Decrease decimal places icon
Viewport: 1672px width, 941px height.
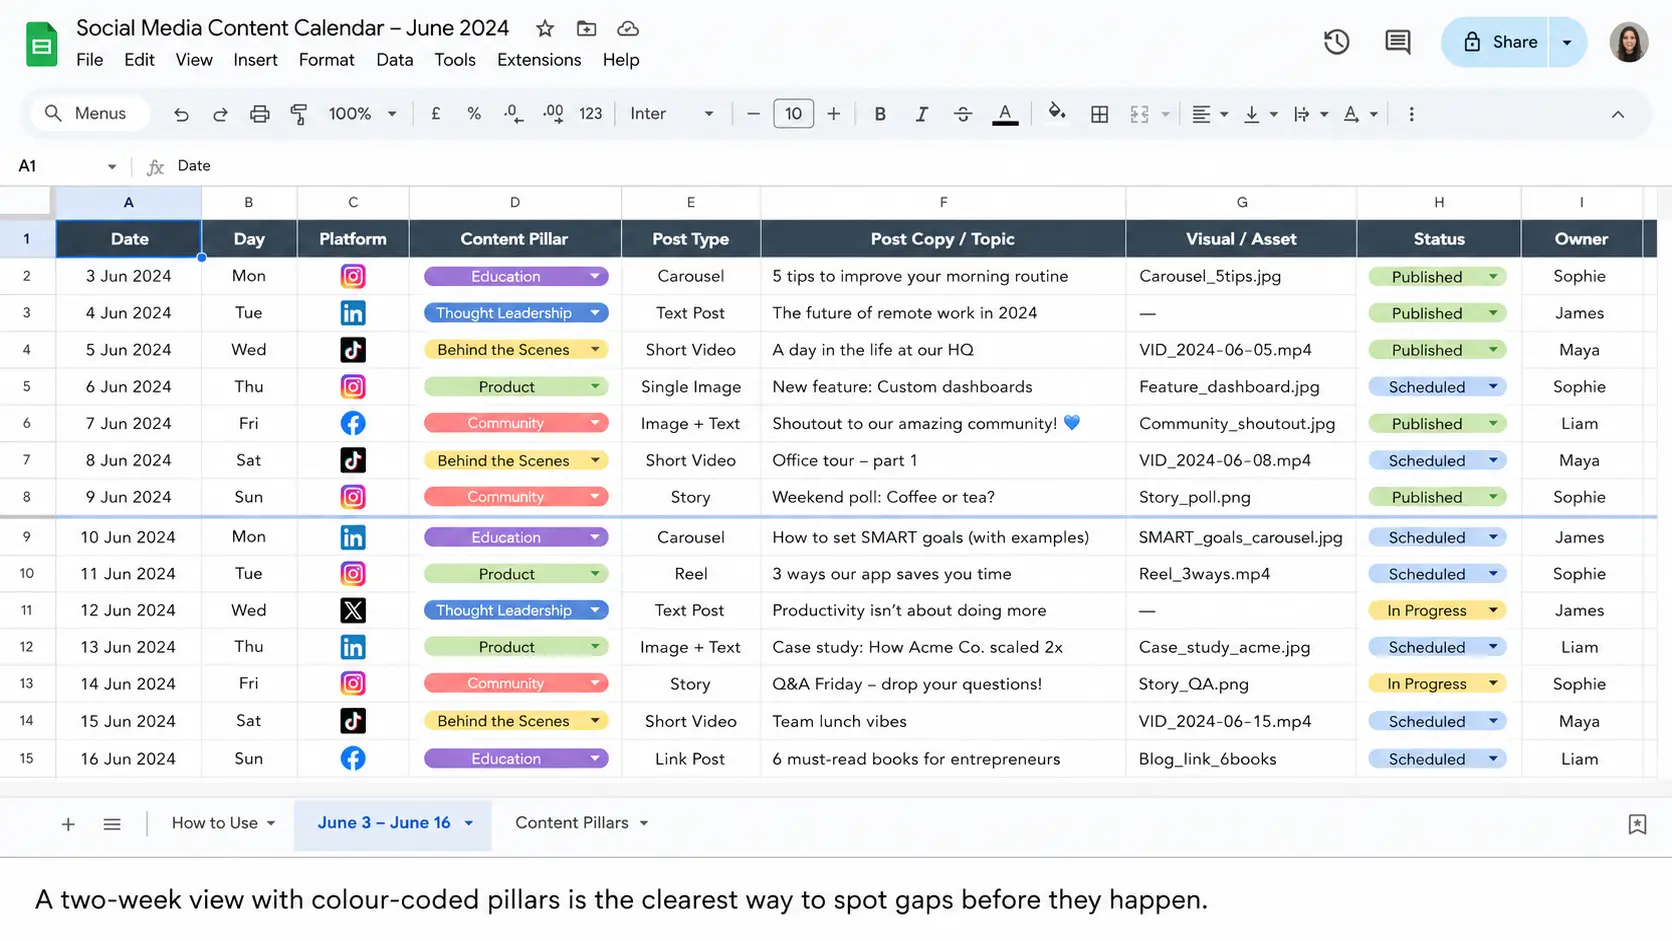click(x=513, y=114)
